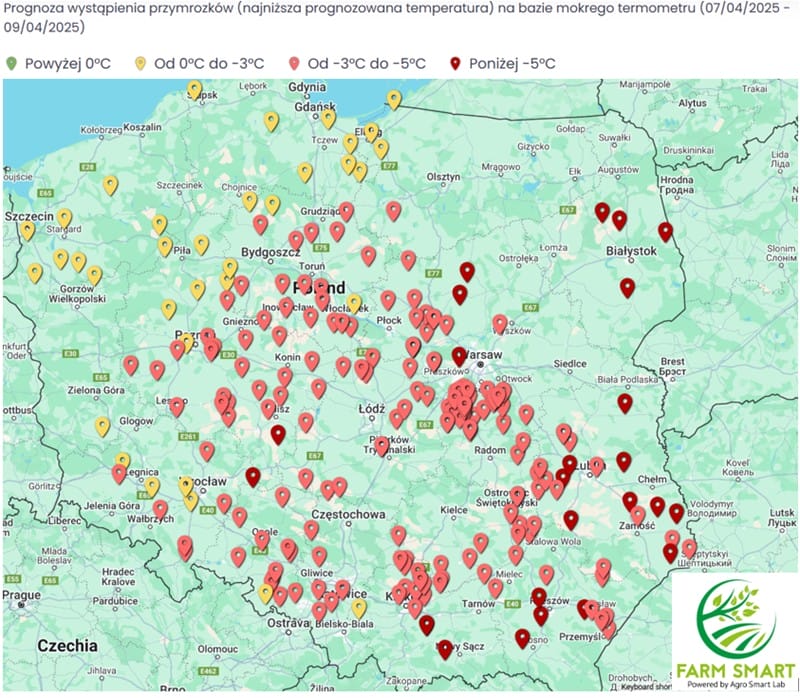Click the Białystok city label

(632, 251)
